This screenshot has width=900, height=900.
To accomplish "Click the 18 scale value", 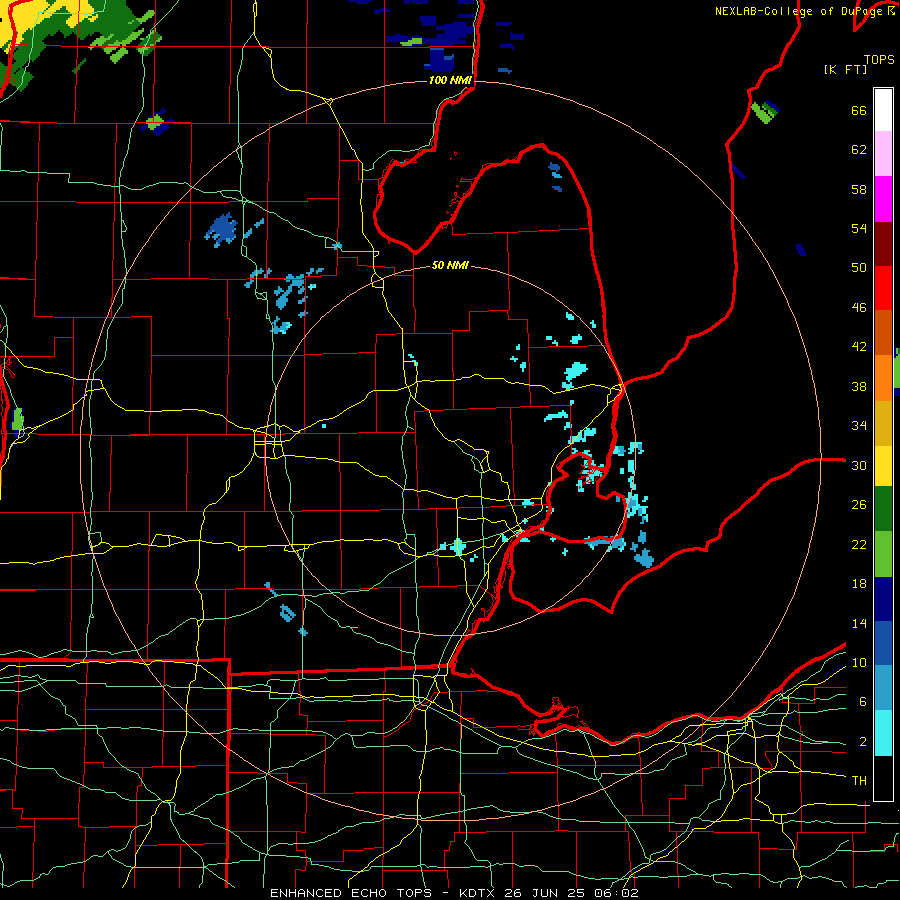I will (x=859, y=584).
